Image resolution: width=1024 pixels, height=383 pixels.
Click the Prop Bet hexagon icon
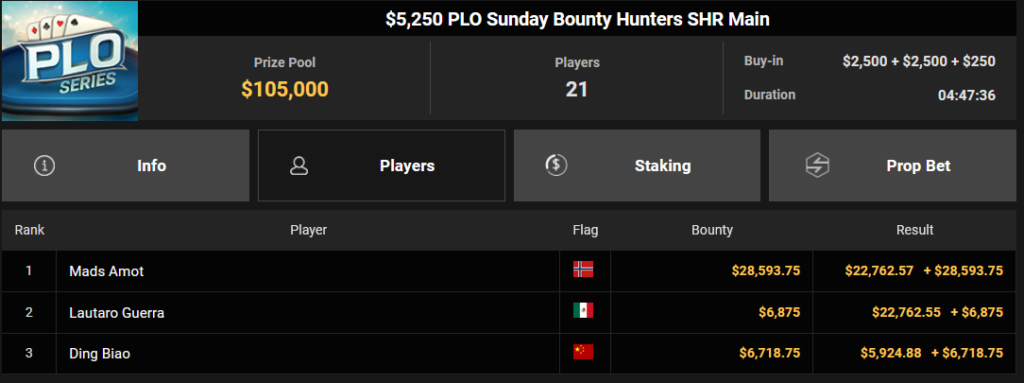click(817, 166)
